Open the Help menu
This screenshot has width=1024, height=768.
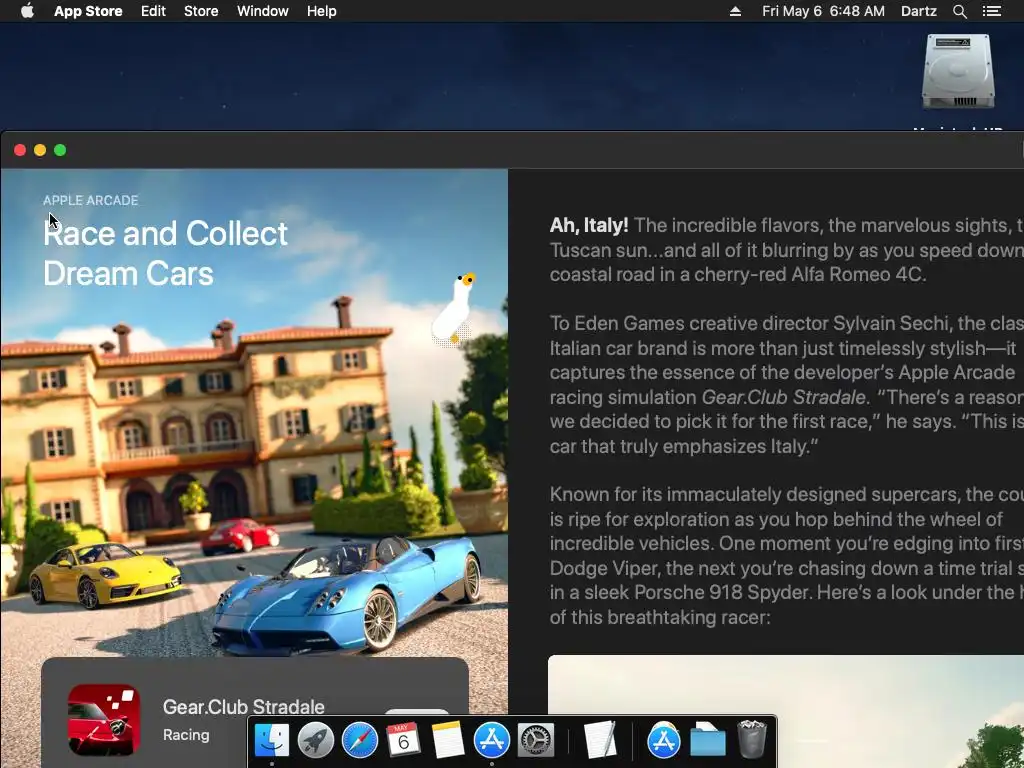tap(321, 11)
